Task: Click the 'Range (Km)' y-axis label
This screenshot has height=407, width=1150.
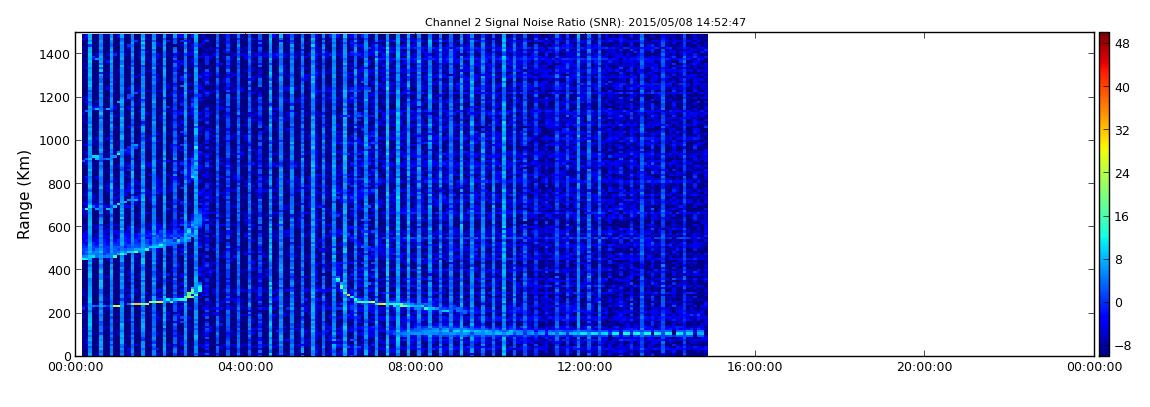Action: point(23,194)
